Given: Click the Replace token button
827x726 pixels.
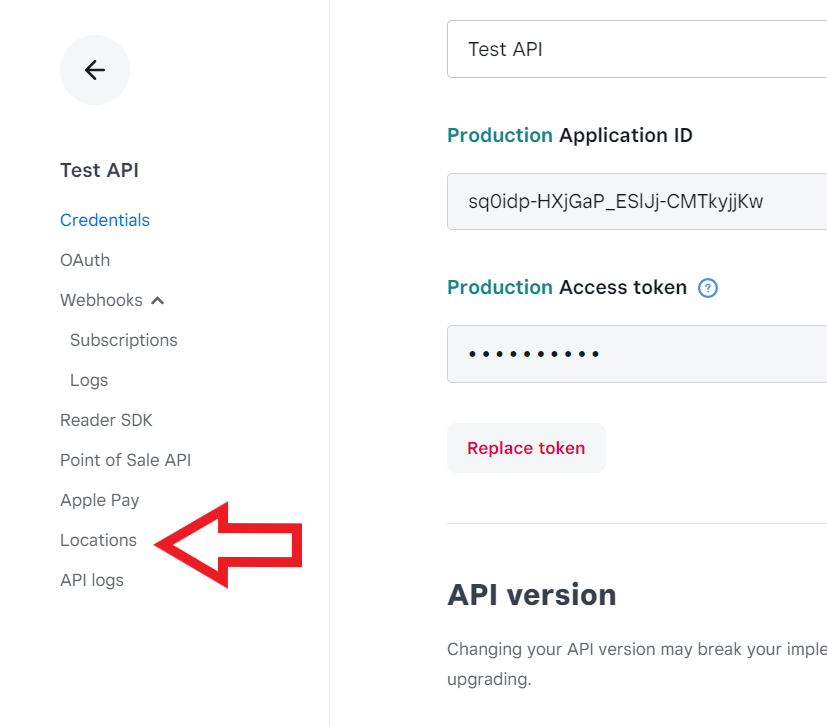Looking at the screenshot, I should point(526,448).
